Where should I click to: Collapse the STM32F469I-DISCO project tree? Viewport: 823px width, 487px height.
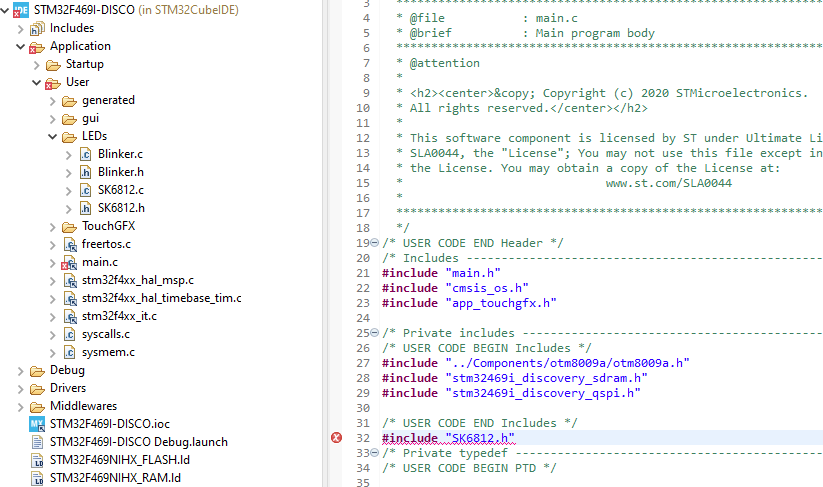click(x=5, y=10)
